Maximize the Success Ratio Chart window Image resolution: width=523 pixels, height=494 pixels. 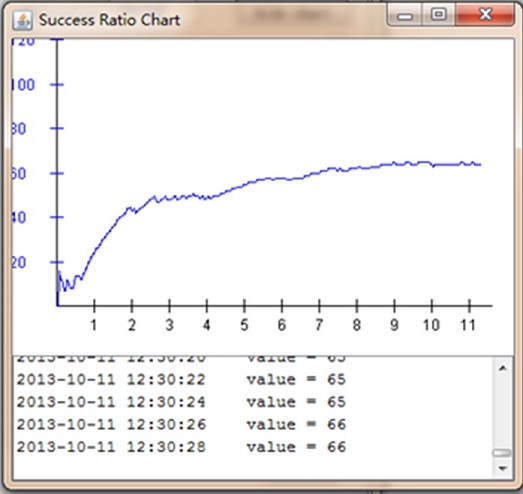pyautogui.click(x=438, y=15)
